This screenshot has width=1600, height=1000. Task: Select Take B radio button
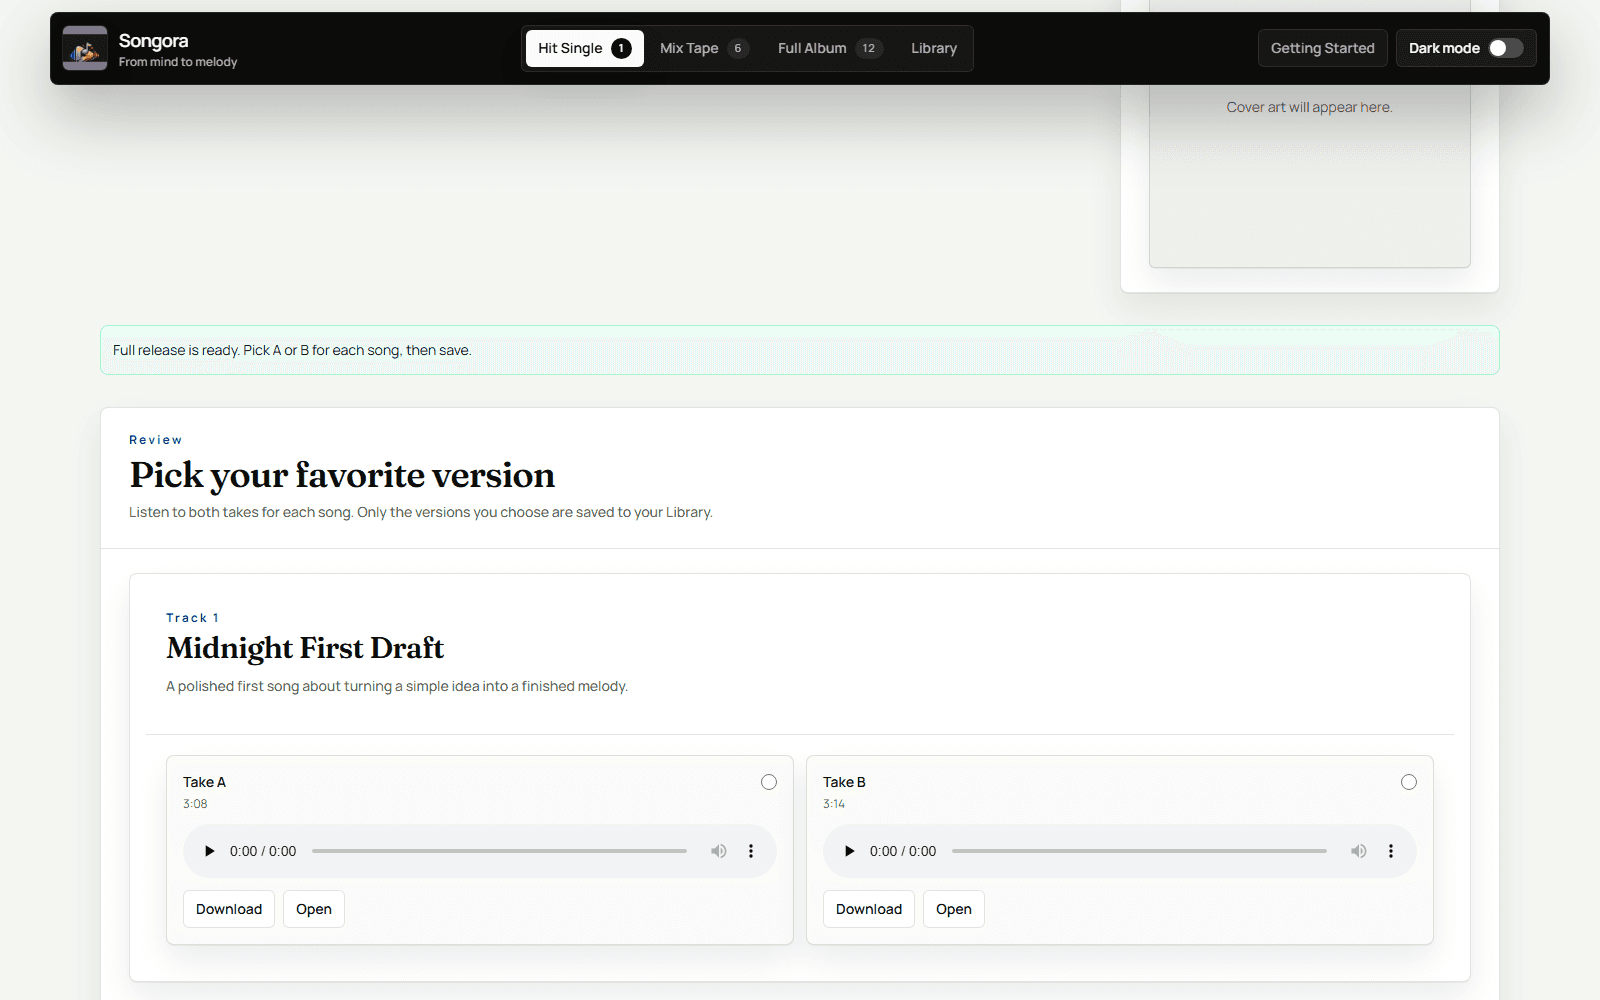pyautogui.click(x=1408, y=782)
